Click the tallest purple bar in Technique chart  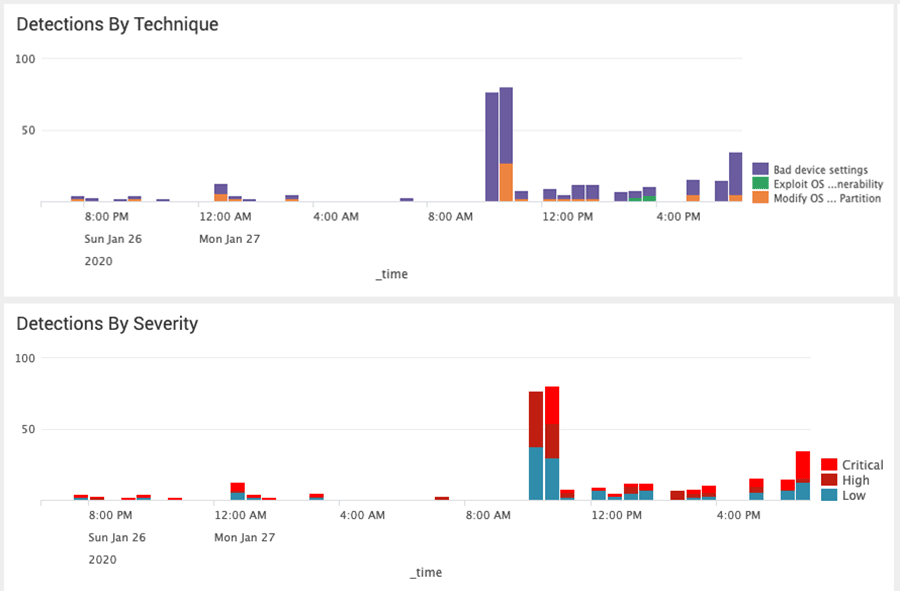[506, 125]
